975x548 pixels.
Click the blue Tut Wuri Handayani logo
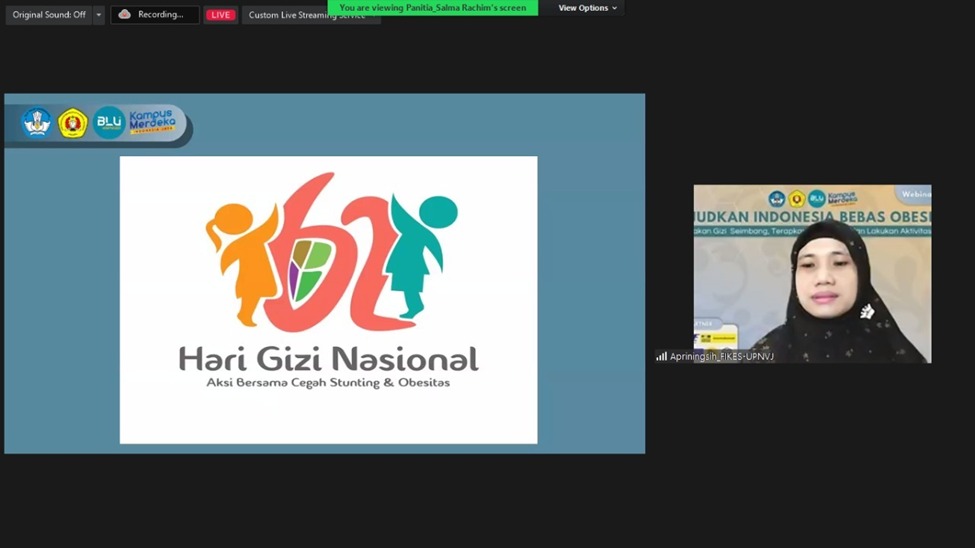37,123
